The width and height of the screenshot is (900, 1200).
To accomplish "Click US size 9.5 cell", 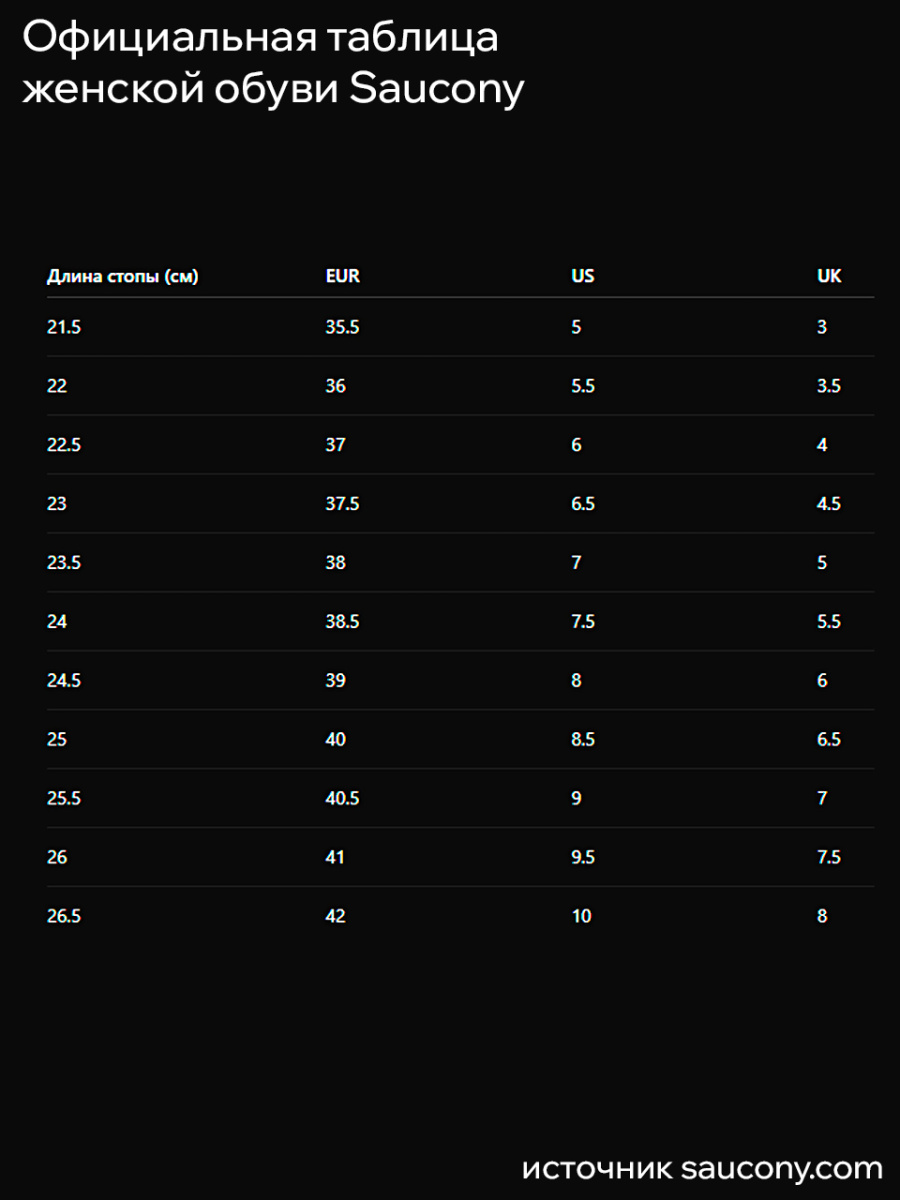I will coord(583,858).
